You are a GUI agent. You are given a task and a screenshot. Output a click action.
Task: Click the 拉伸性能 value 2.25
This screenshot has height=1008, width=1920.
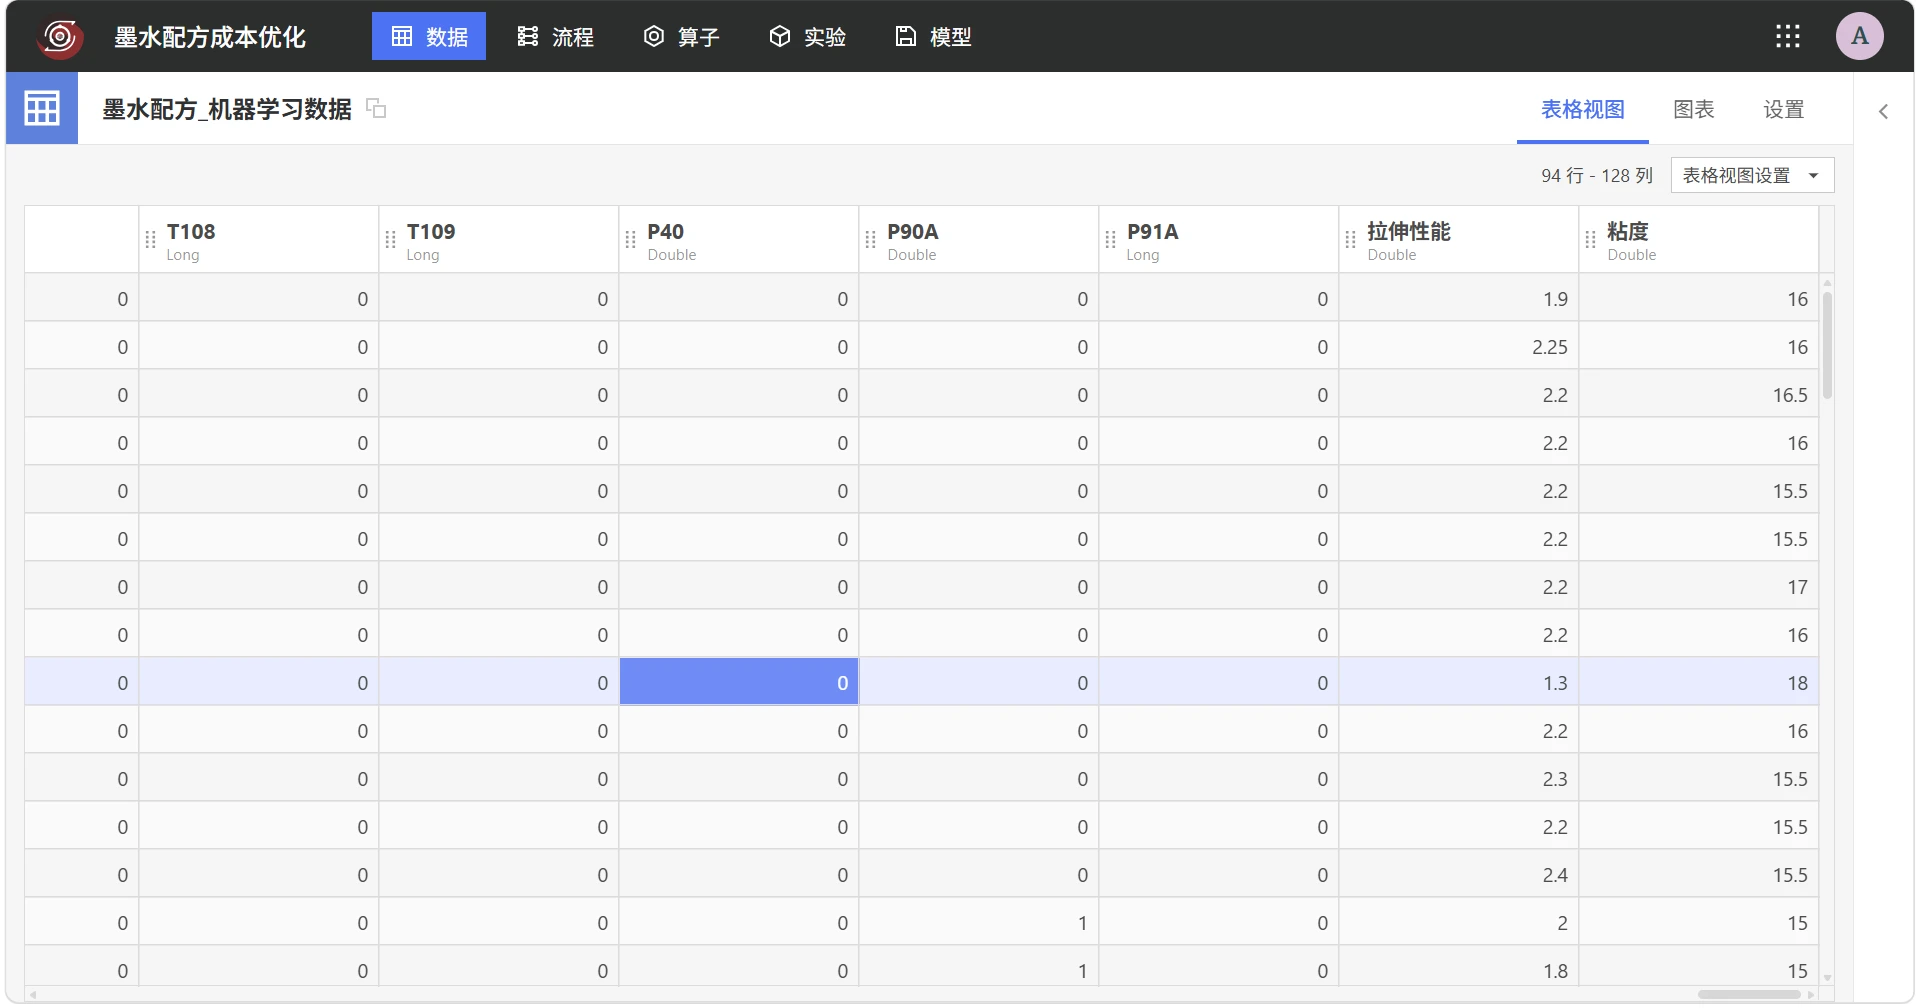1459,347
